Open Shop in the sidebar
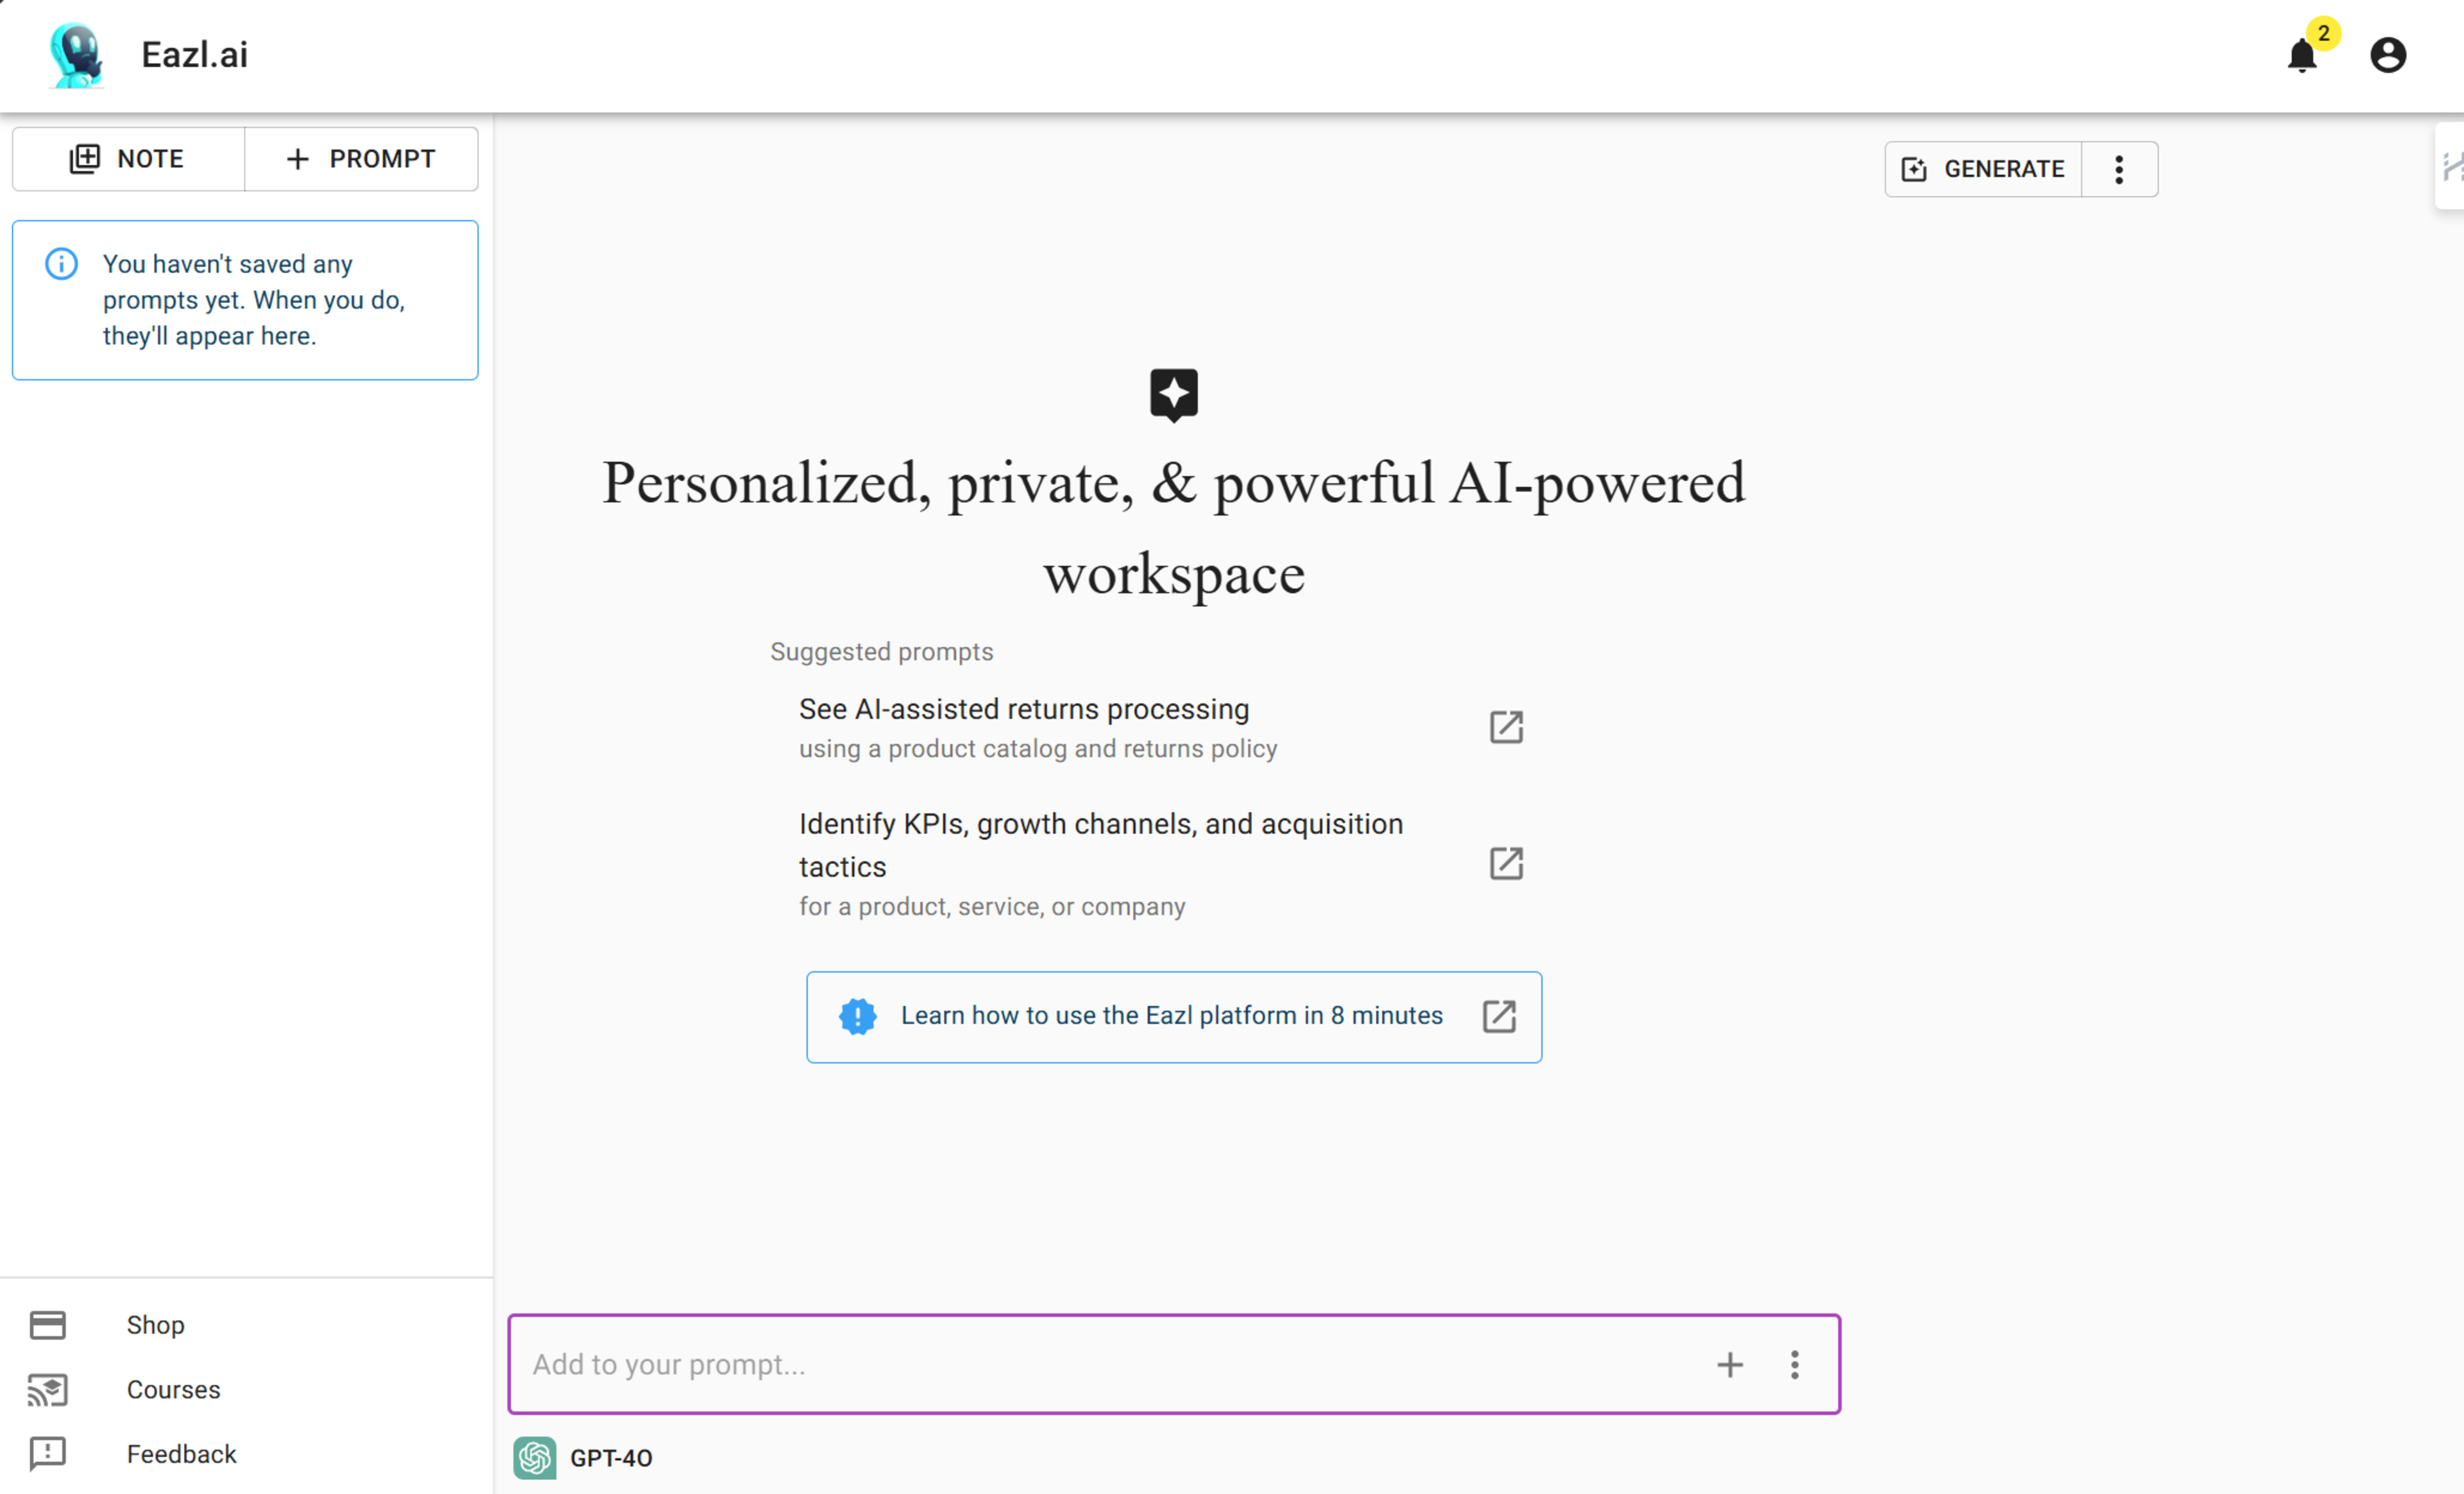This screenshot has width=2464, height=1494. coord(155,1324)
